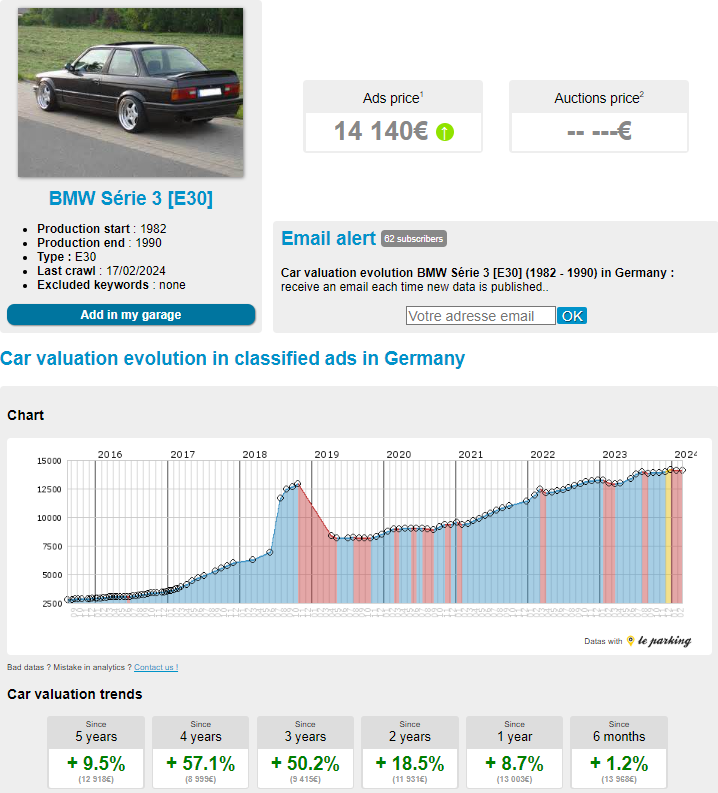
Task: Select the Since 6 months trend card
Action: click(x=619, y=752)
